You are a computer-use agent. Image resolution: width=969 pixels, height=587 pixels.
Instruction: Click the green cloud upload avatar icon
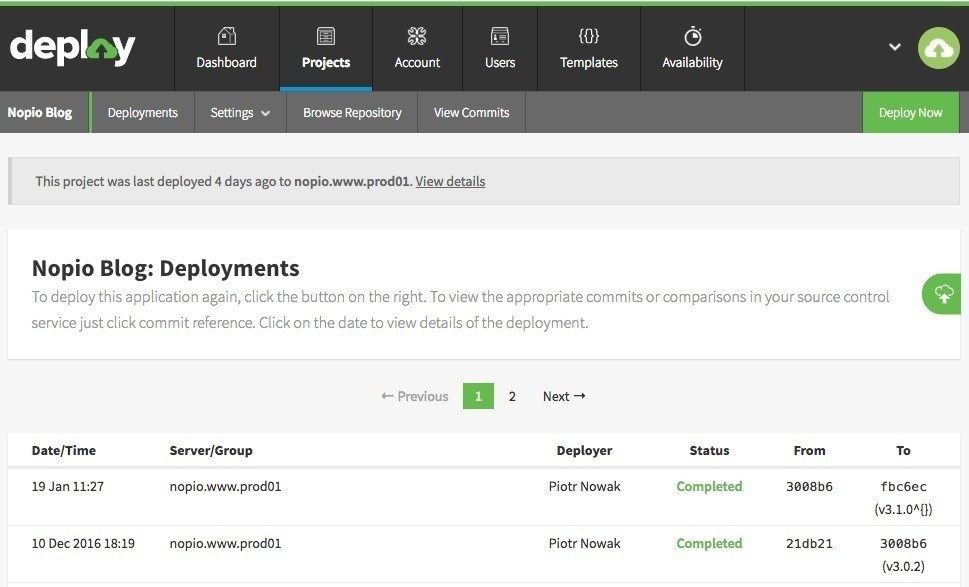coord(938,48)
